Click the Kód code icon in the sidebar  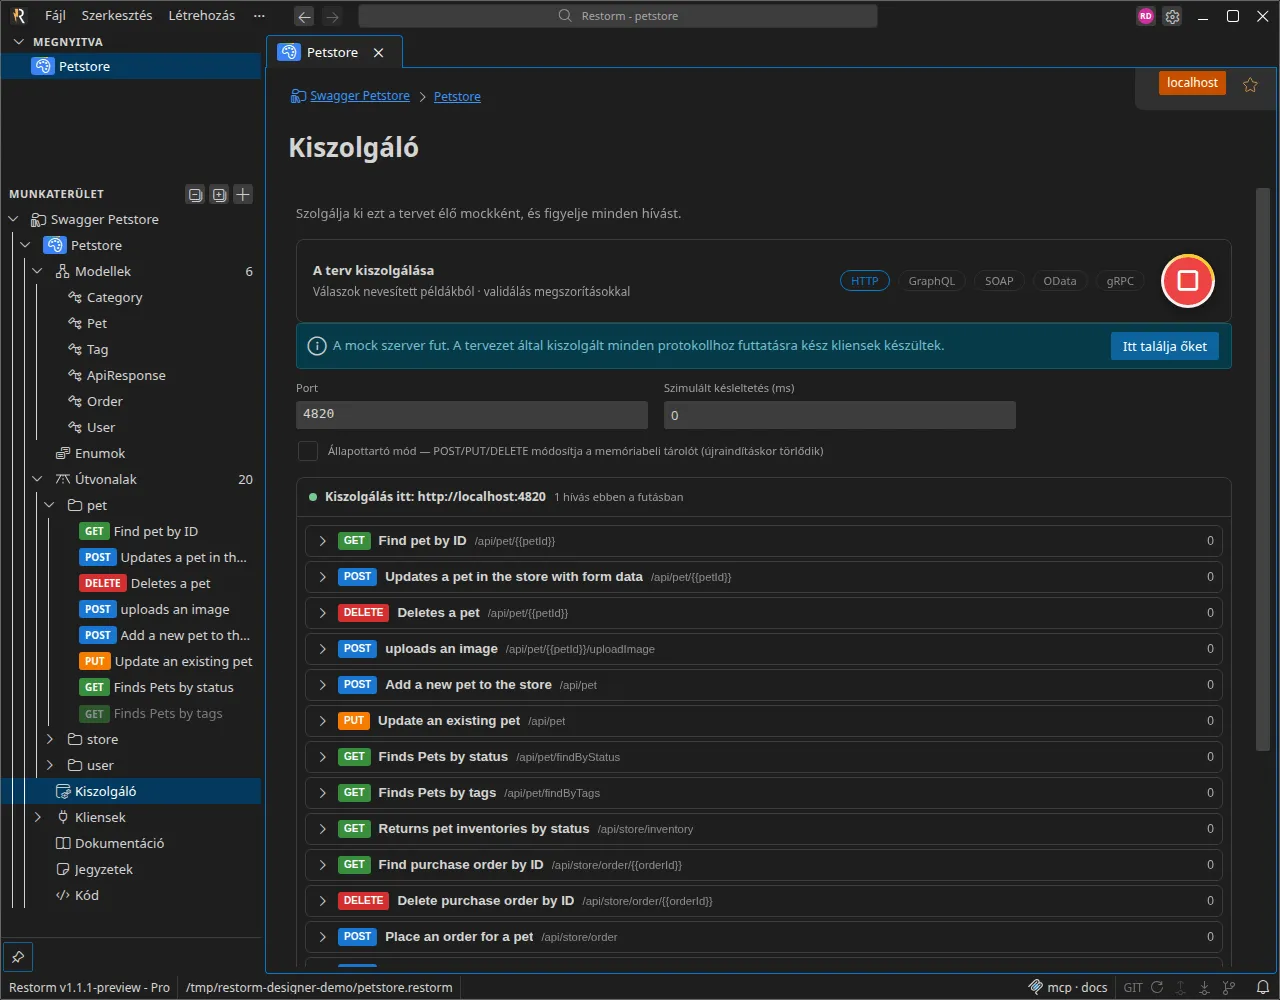(x=63, y=896)
